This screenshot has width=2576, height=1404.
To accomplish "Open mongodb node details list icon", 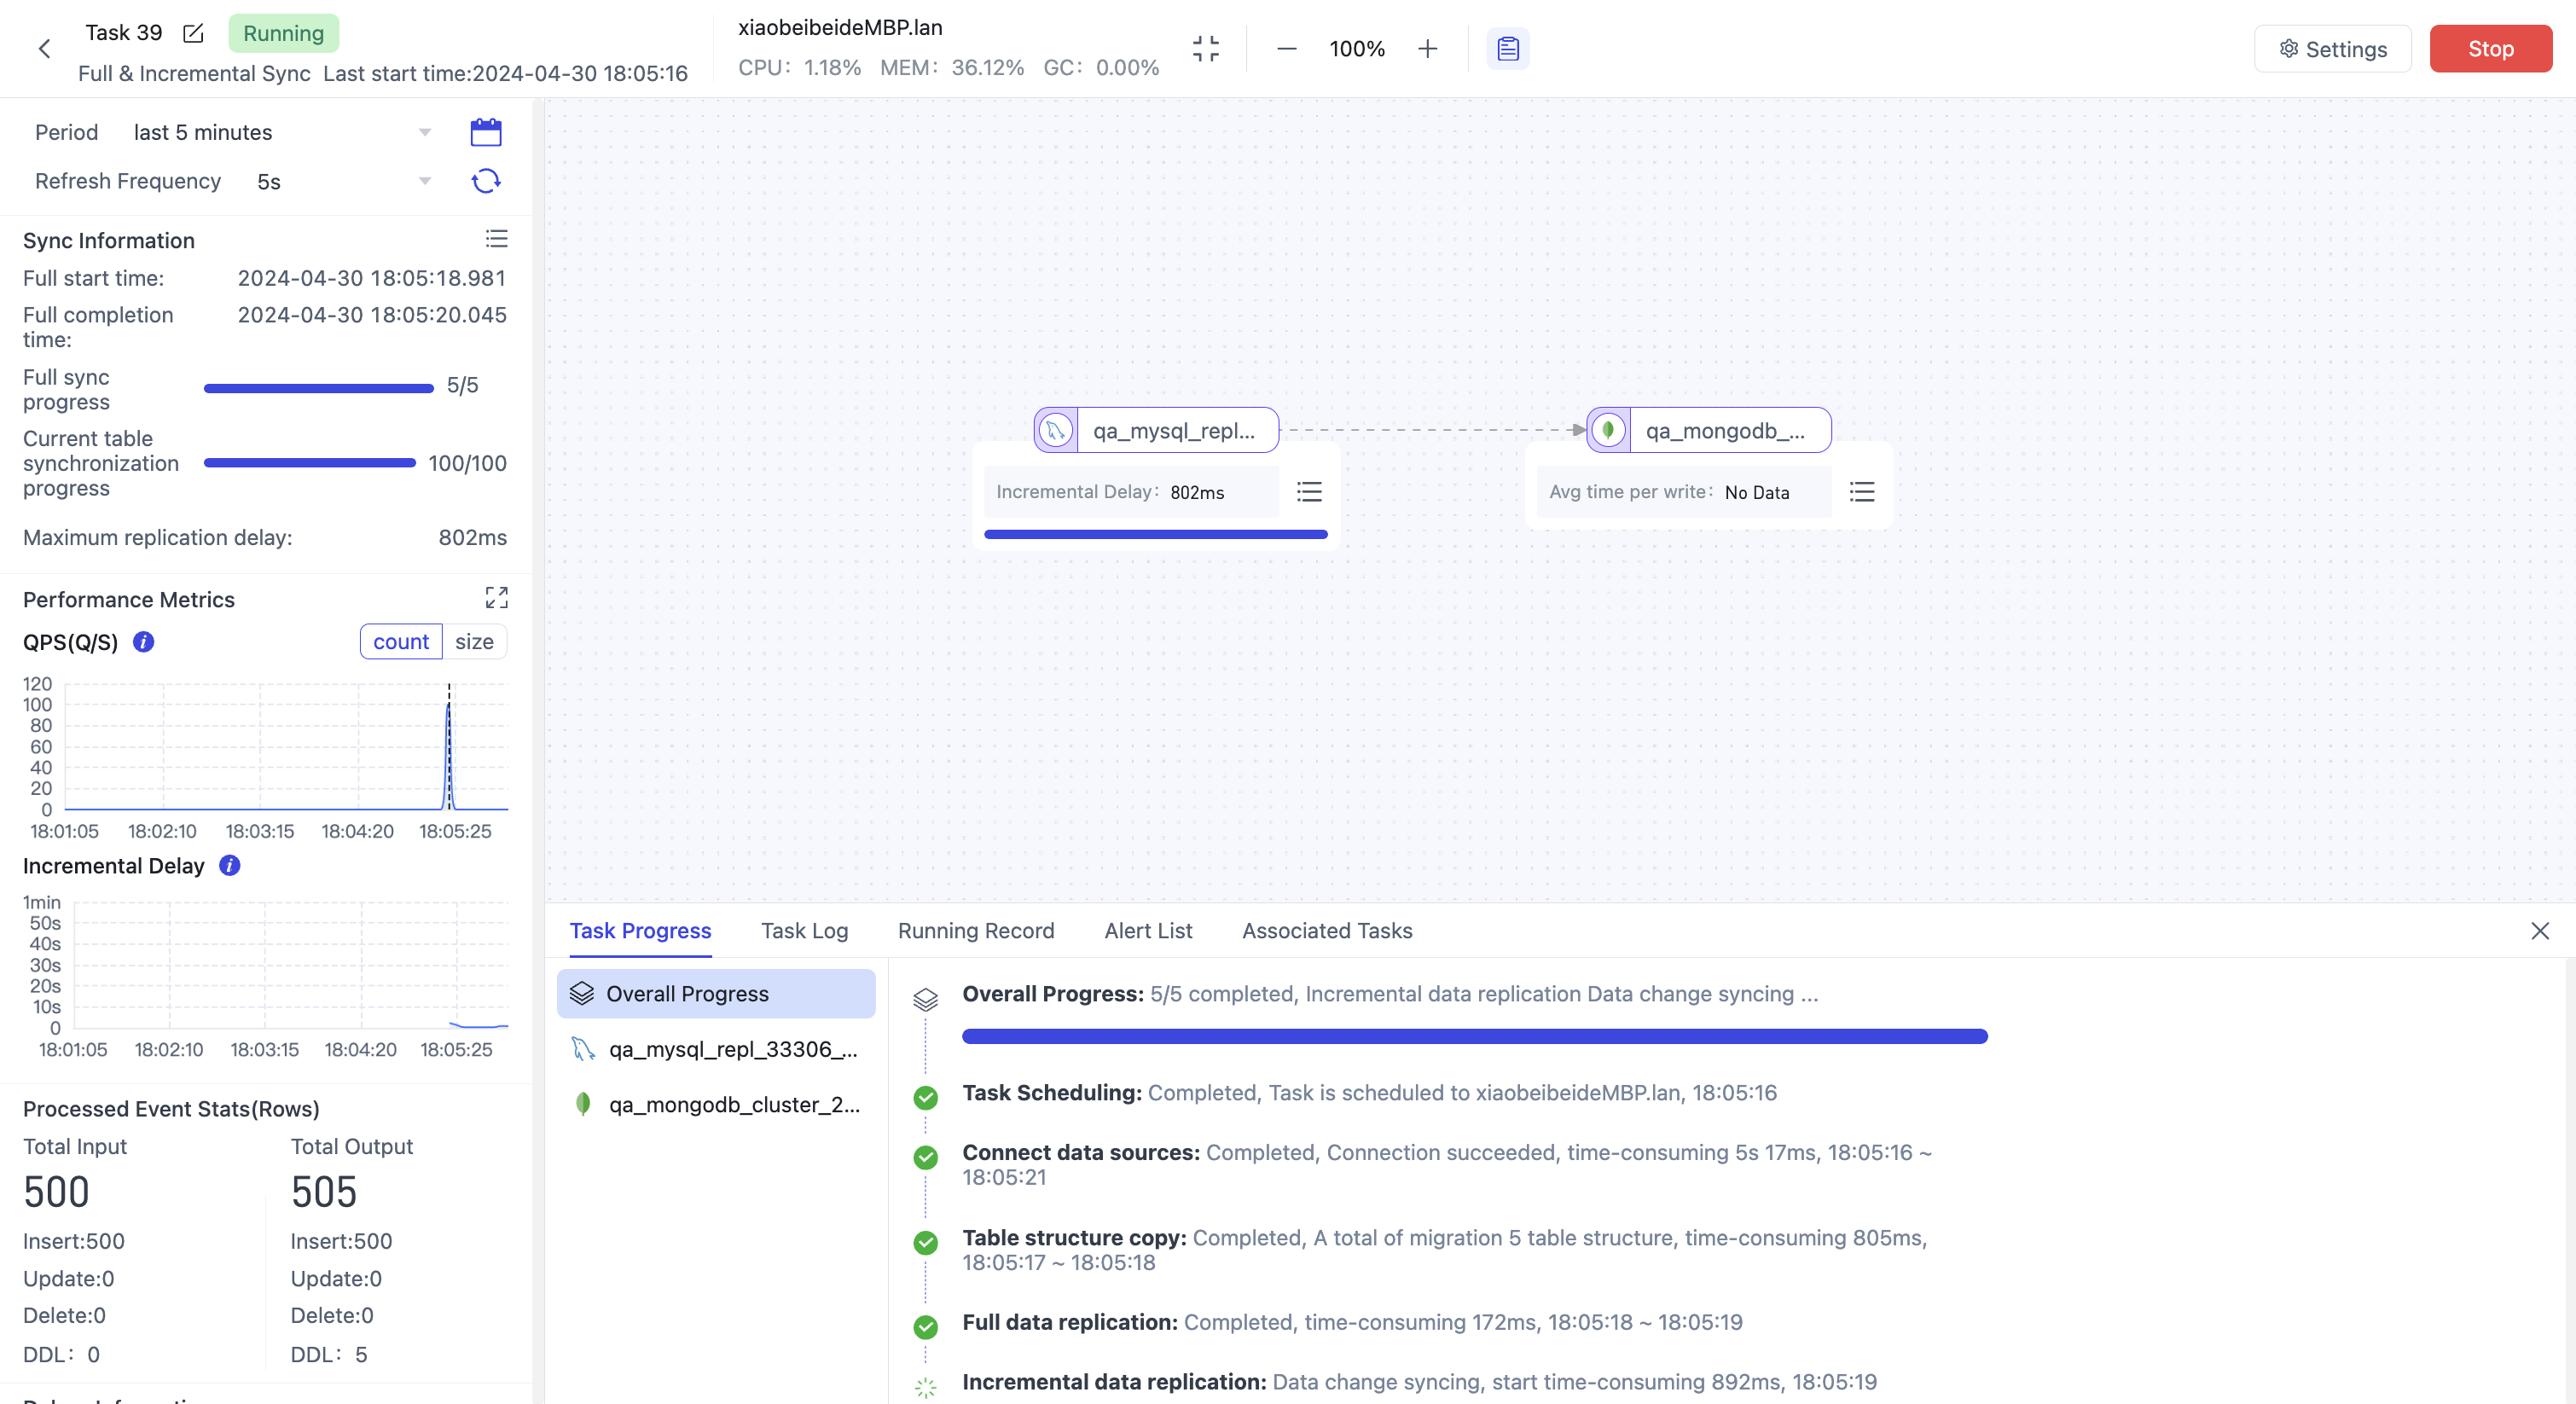I will coord(1861,492).
